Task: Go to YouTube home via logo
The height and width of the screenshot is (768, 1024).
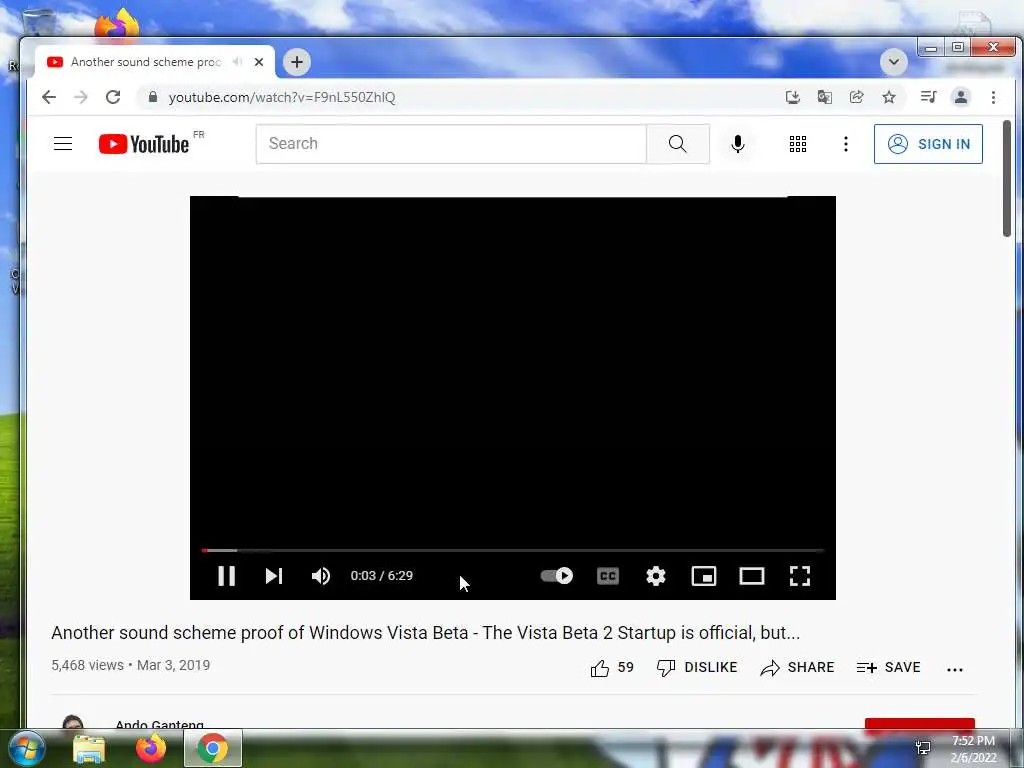Action: (x=144, y=144)
